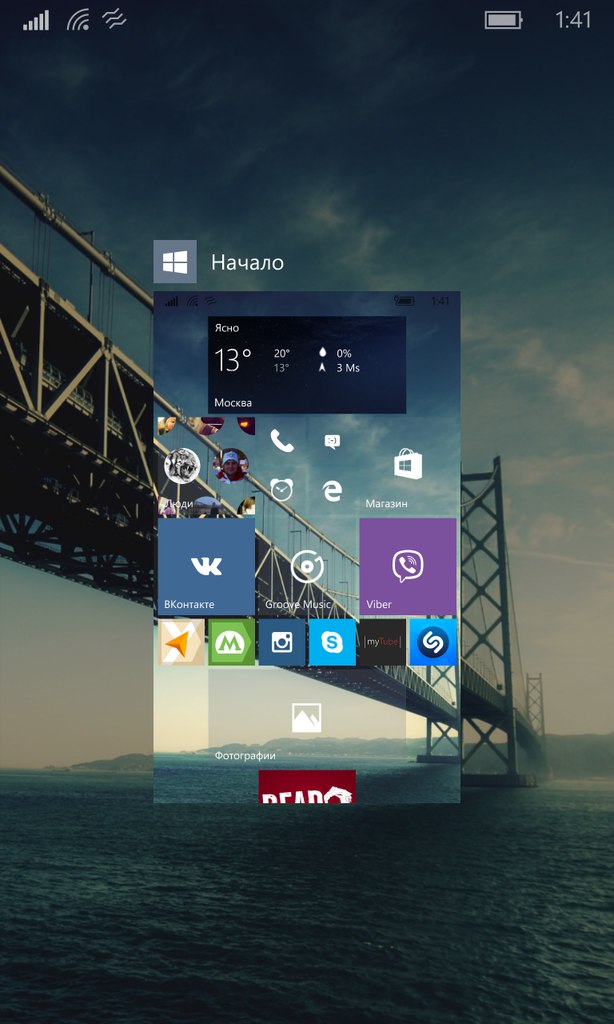614x1024 pixels.
Task: Open the purple Viber tile
Action: coord(407,566)
